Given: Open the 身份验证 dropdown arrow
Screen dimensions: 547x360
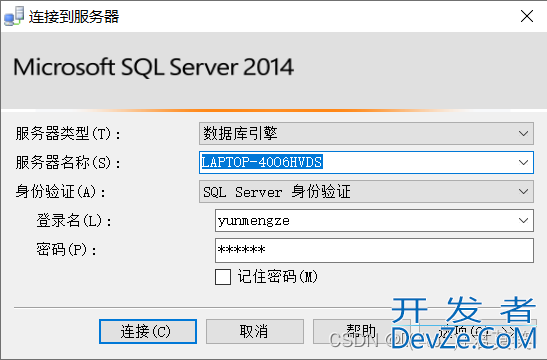Looking at the screenshot, I should click(523, 192).
